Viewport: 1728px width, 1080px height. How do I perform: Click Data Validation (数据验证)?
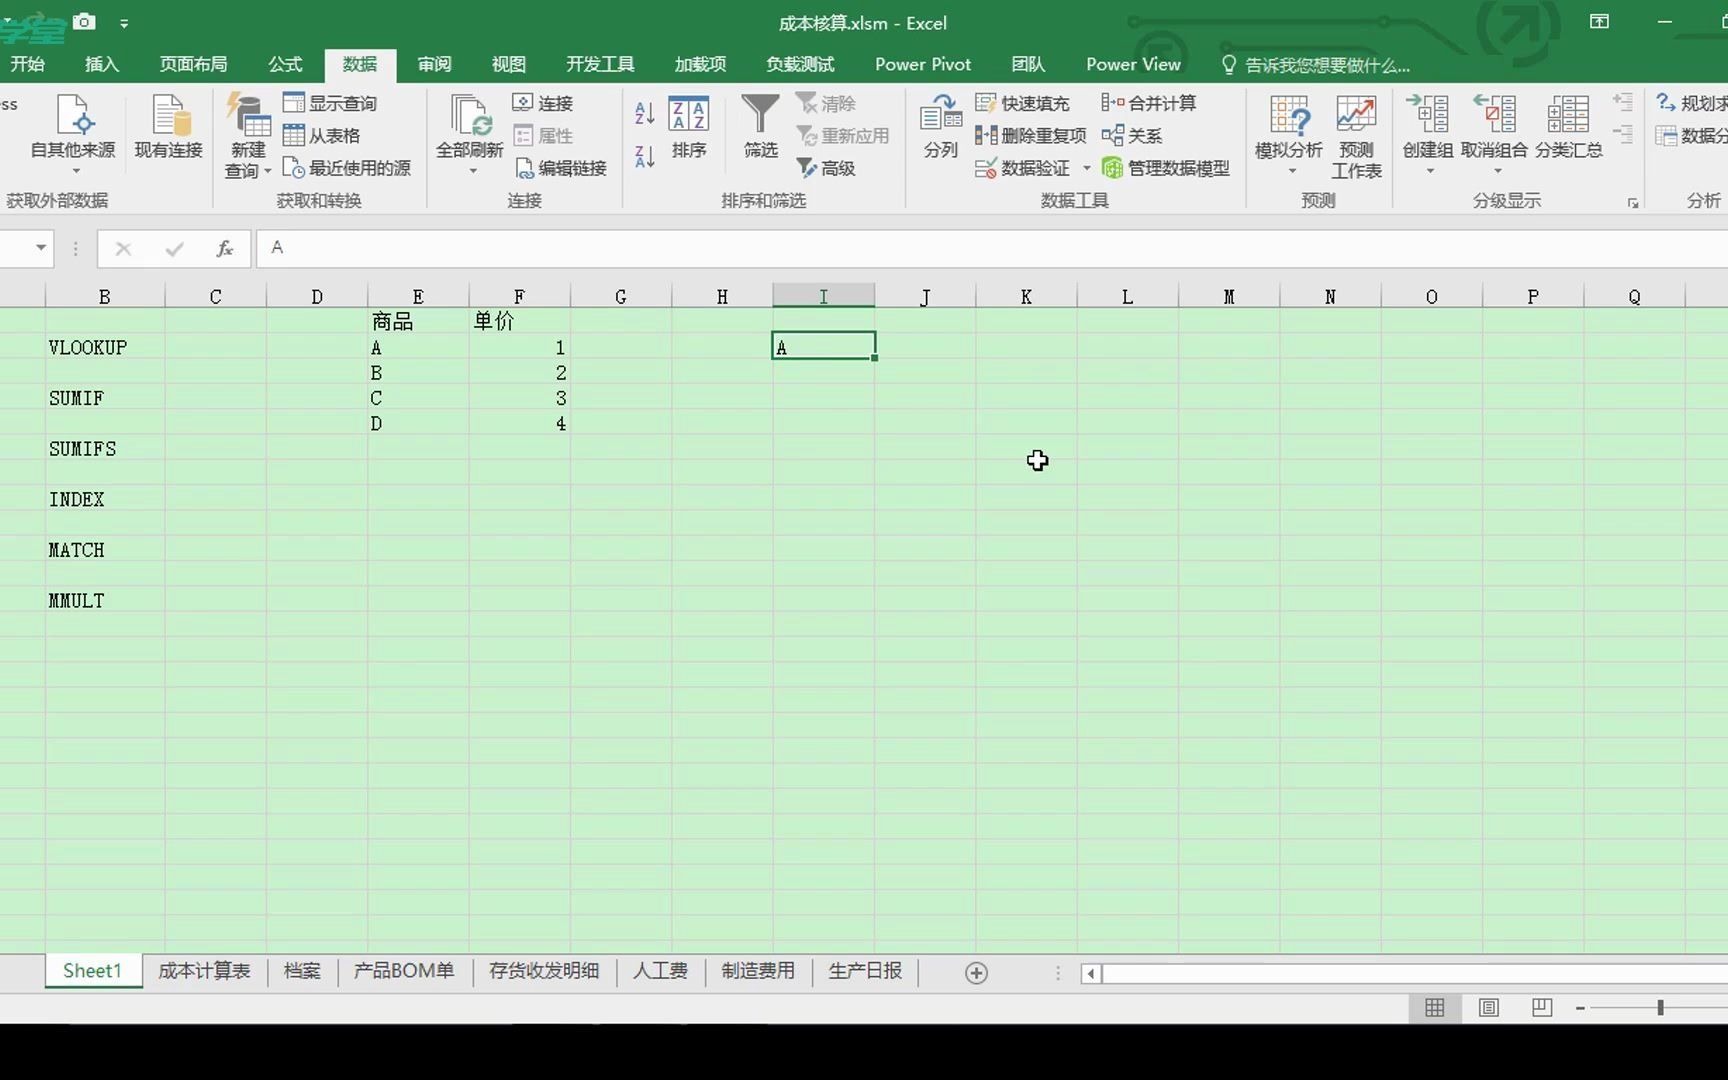(1023, 168)
